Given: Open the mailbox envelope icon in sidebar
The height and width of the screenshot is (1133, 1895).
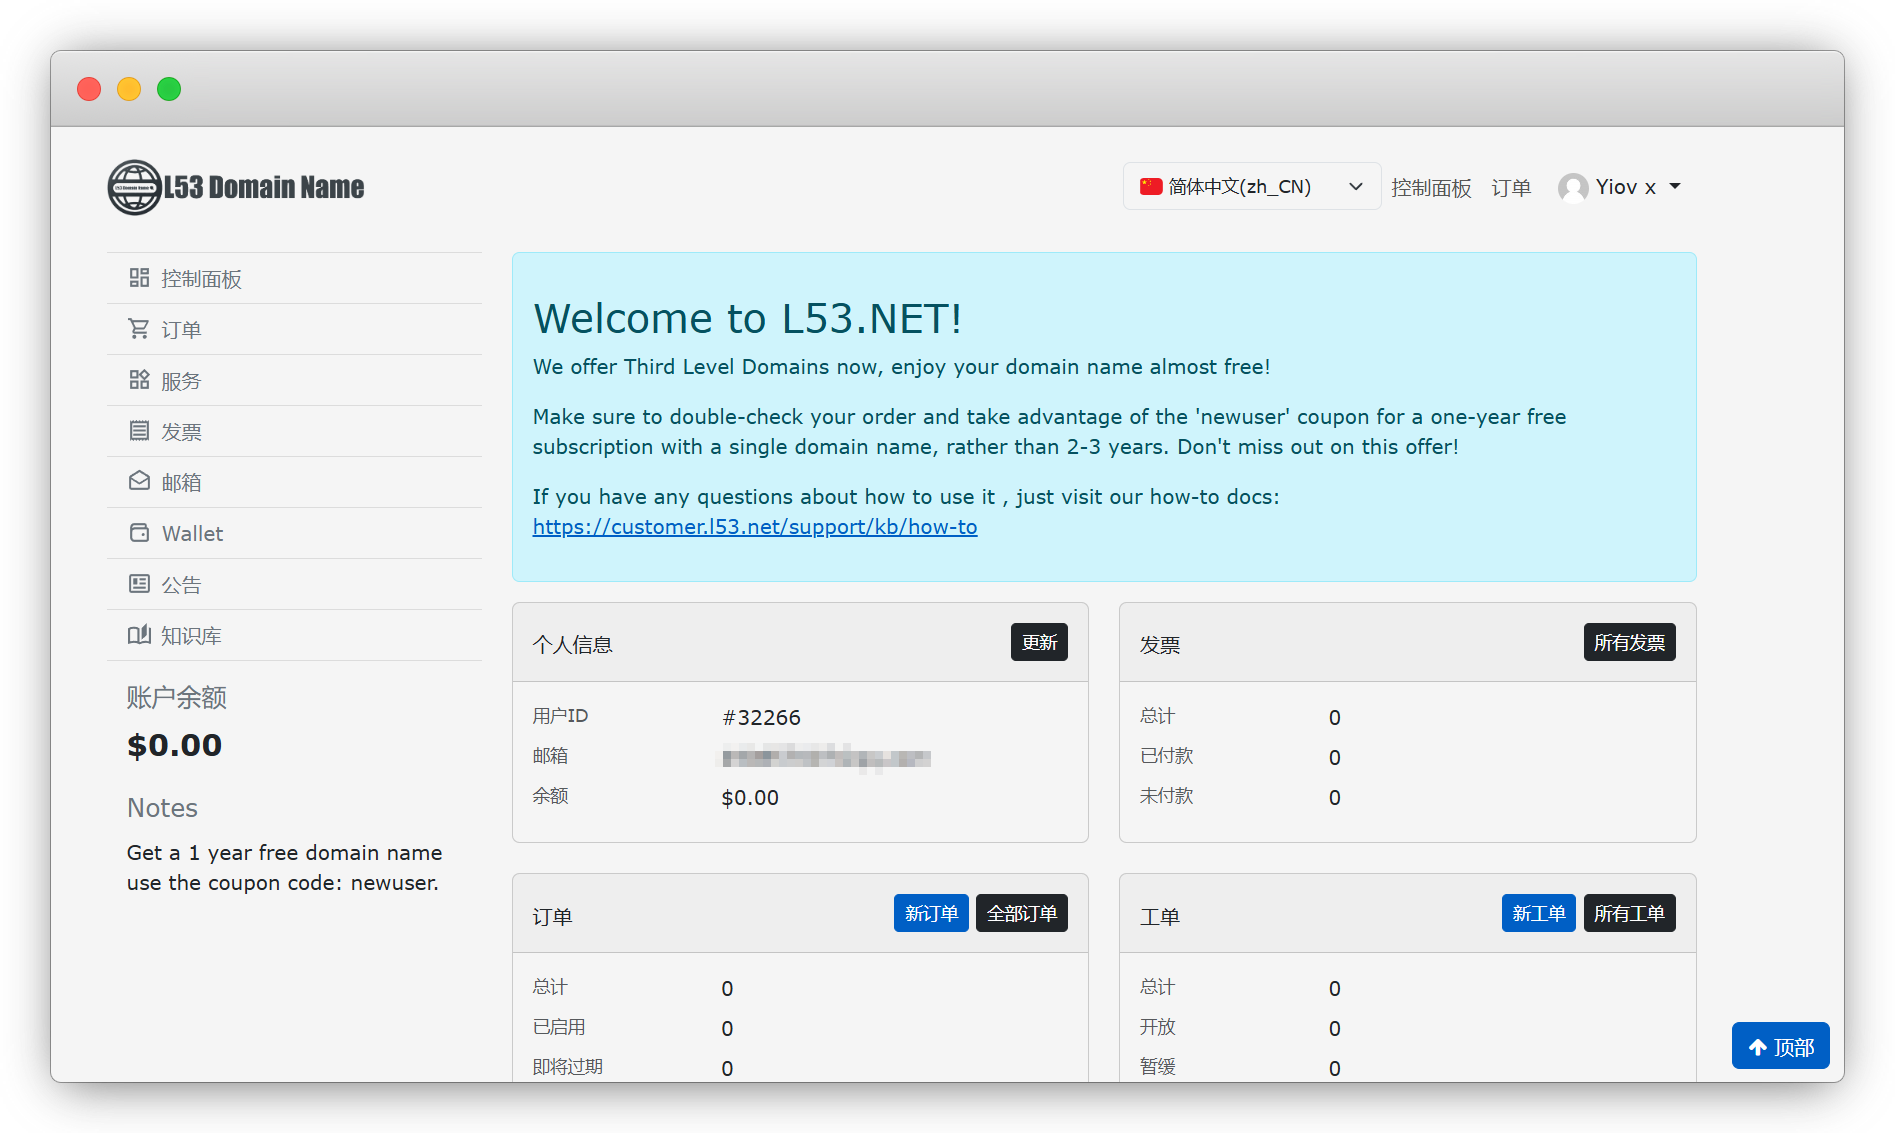Looking at the screenshot, I should 139,482.
